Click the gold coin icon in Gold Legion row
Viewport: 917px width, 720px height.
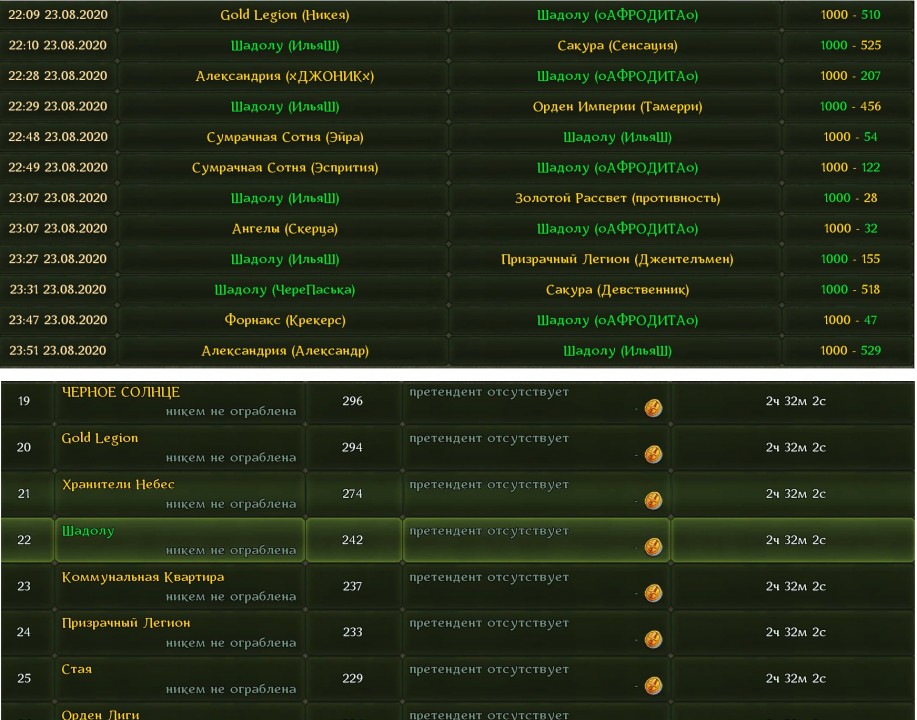[653, 453]
